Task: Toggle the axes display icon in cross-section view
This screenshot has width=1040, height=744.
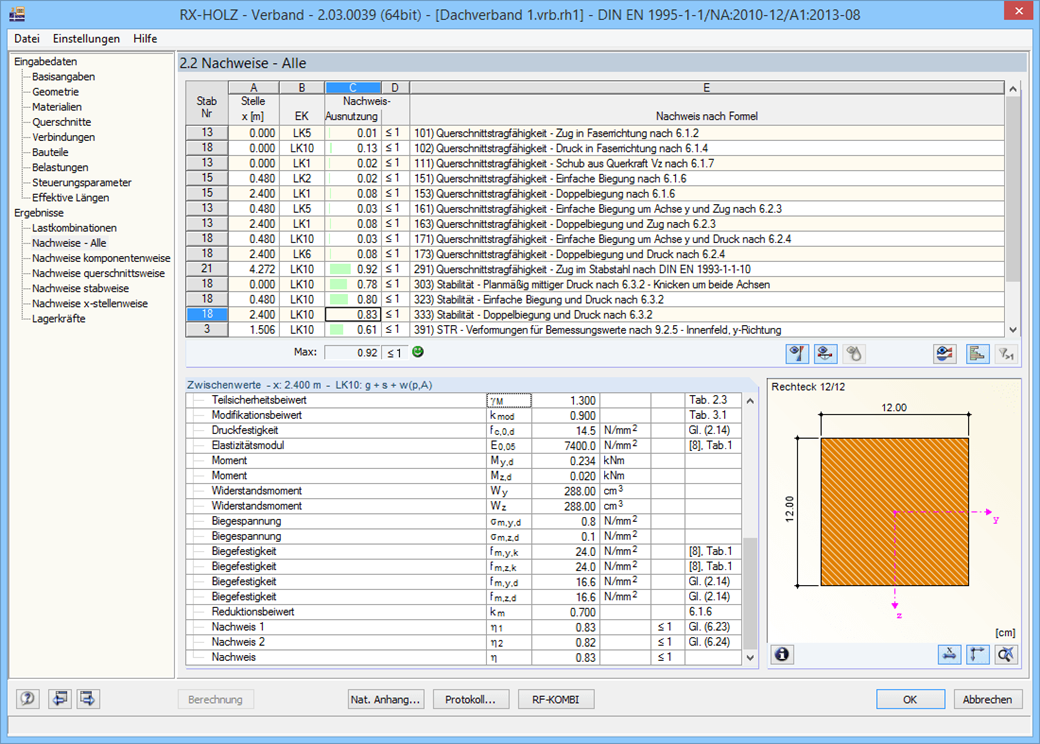Action: (978, 654)
